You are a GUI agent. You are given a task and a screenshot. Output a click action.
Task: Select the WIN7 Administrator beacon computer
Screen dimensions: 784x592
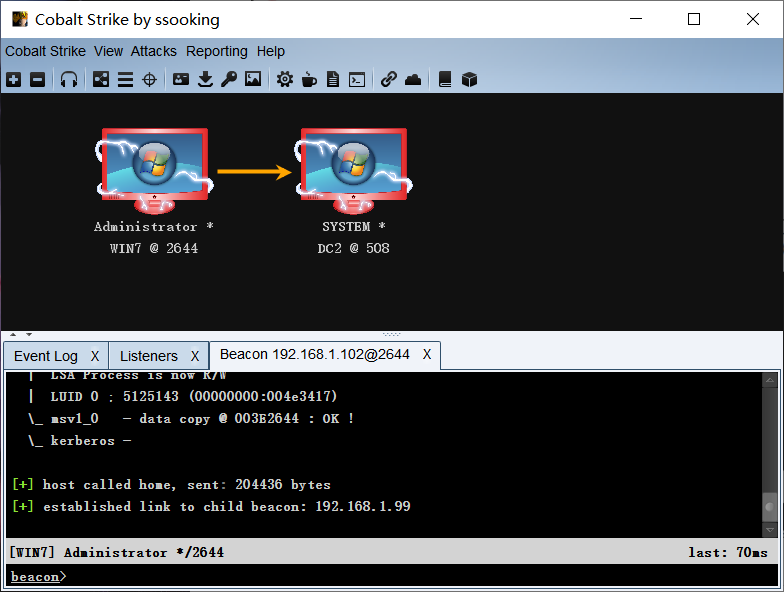click(154, 171)
